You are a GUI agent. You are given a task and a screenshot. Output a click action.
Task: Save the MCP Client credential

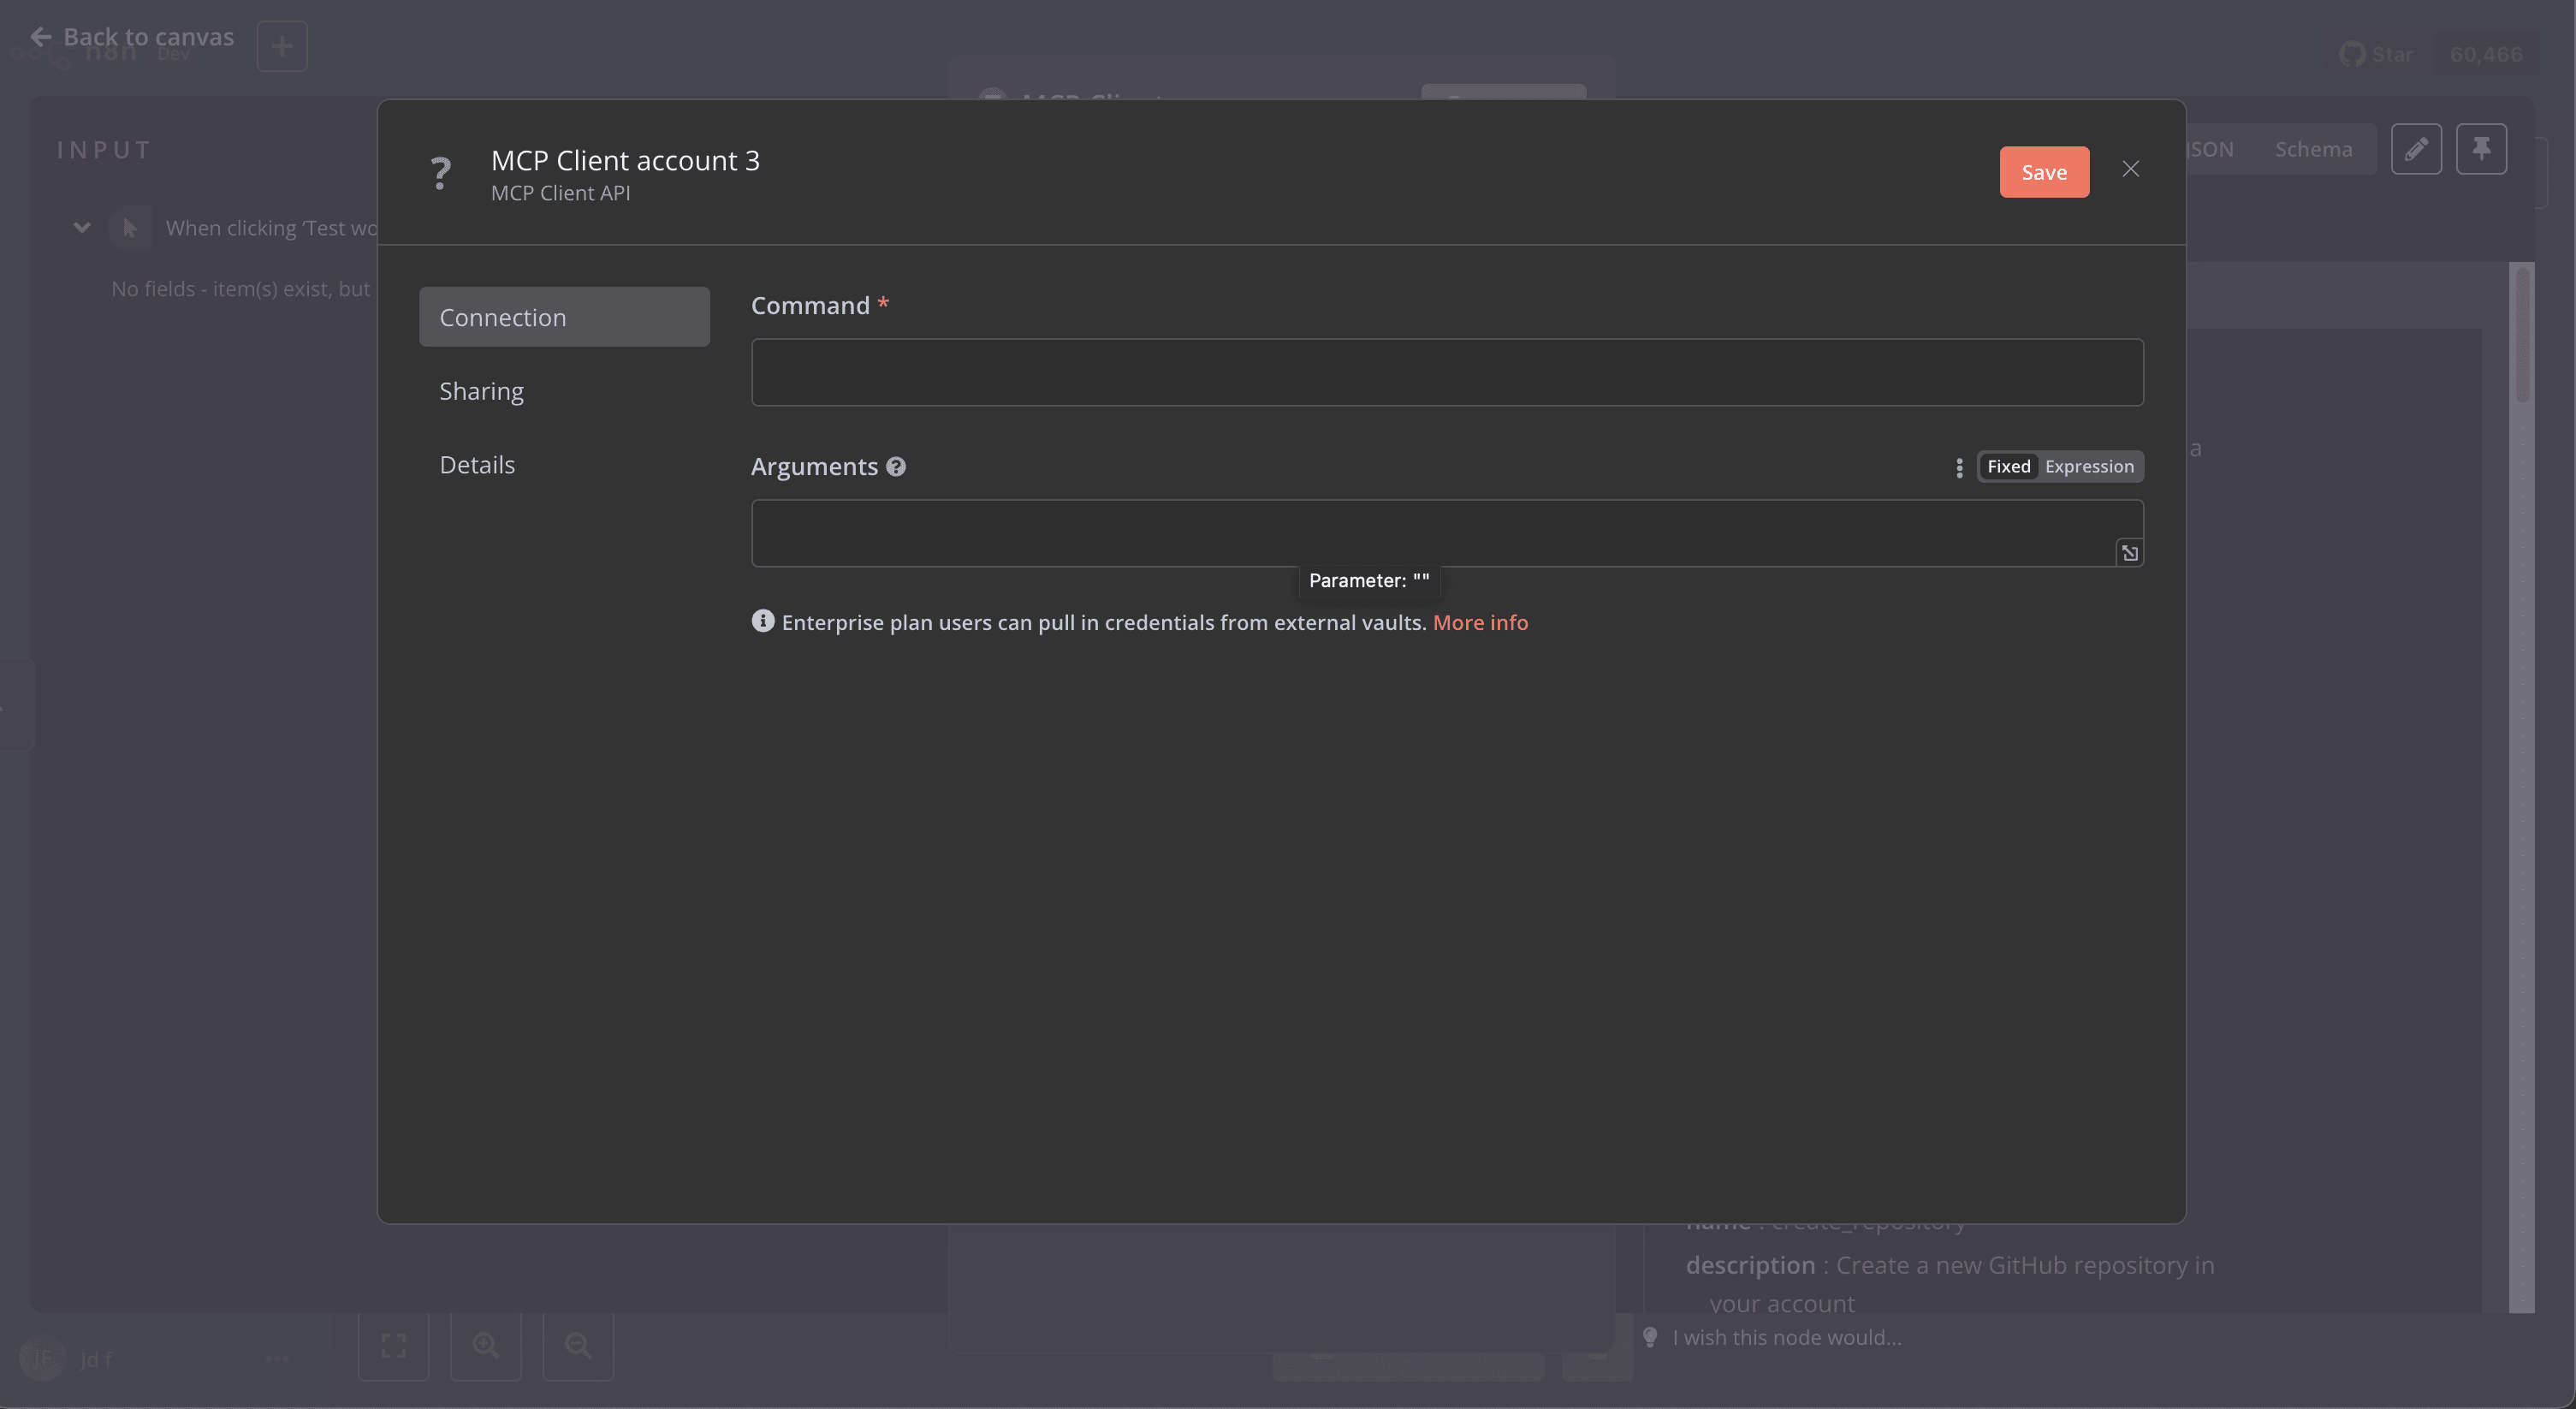tap(2044, 171)
